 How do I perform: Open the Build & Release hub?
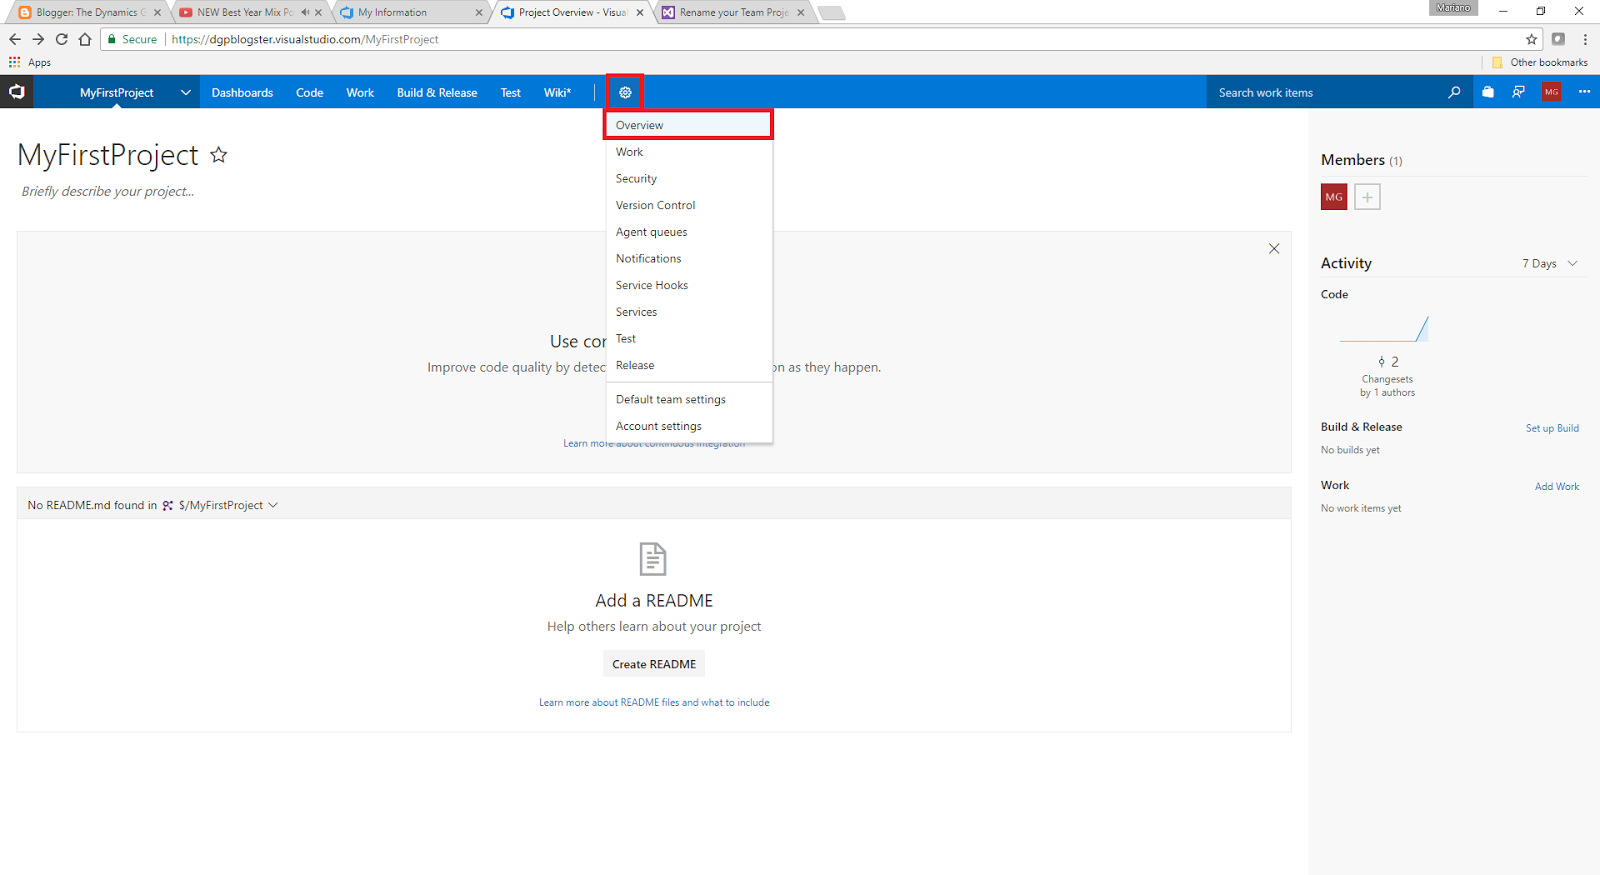tap(437, 92)
